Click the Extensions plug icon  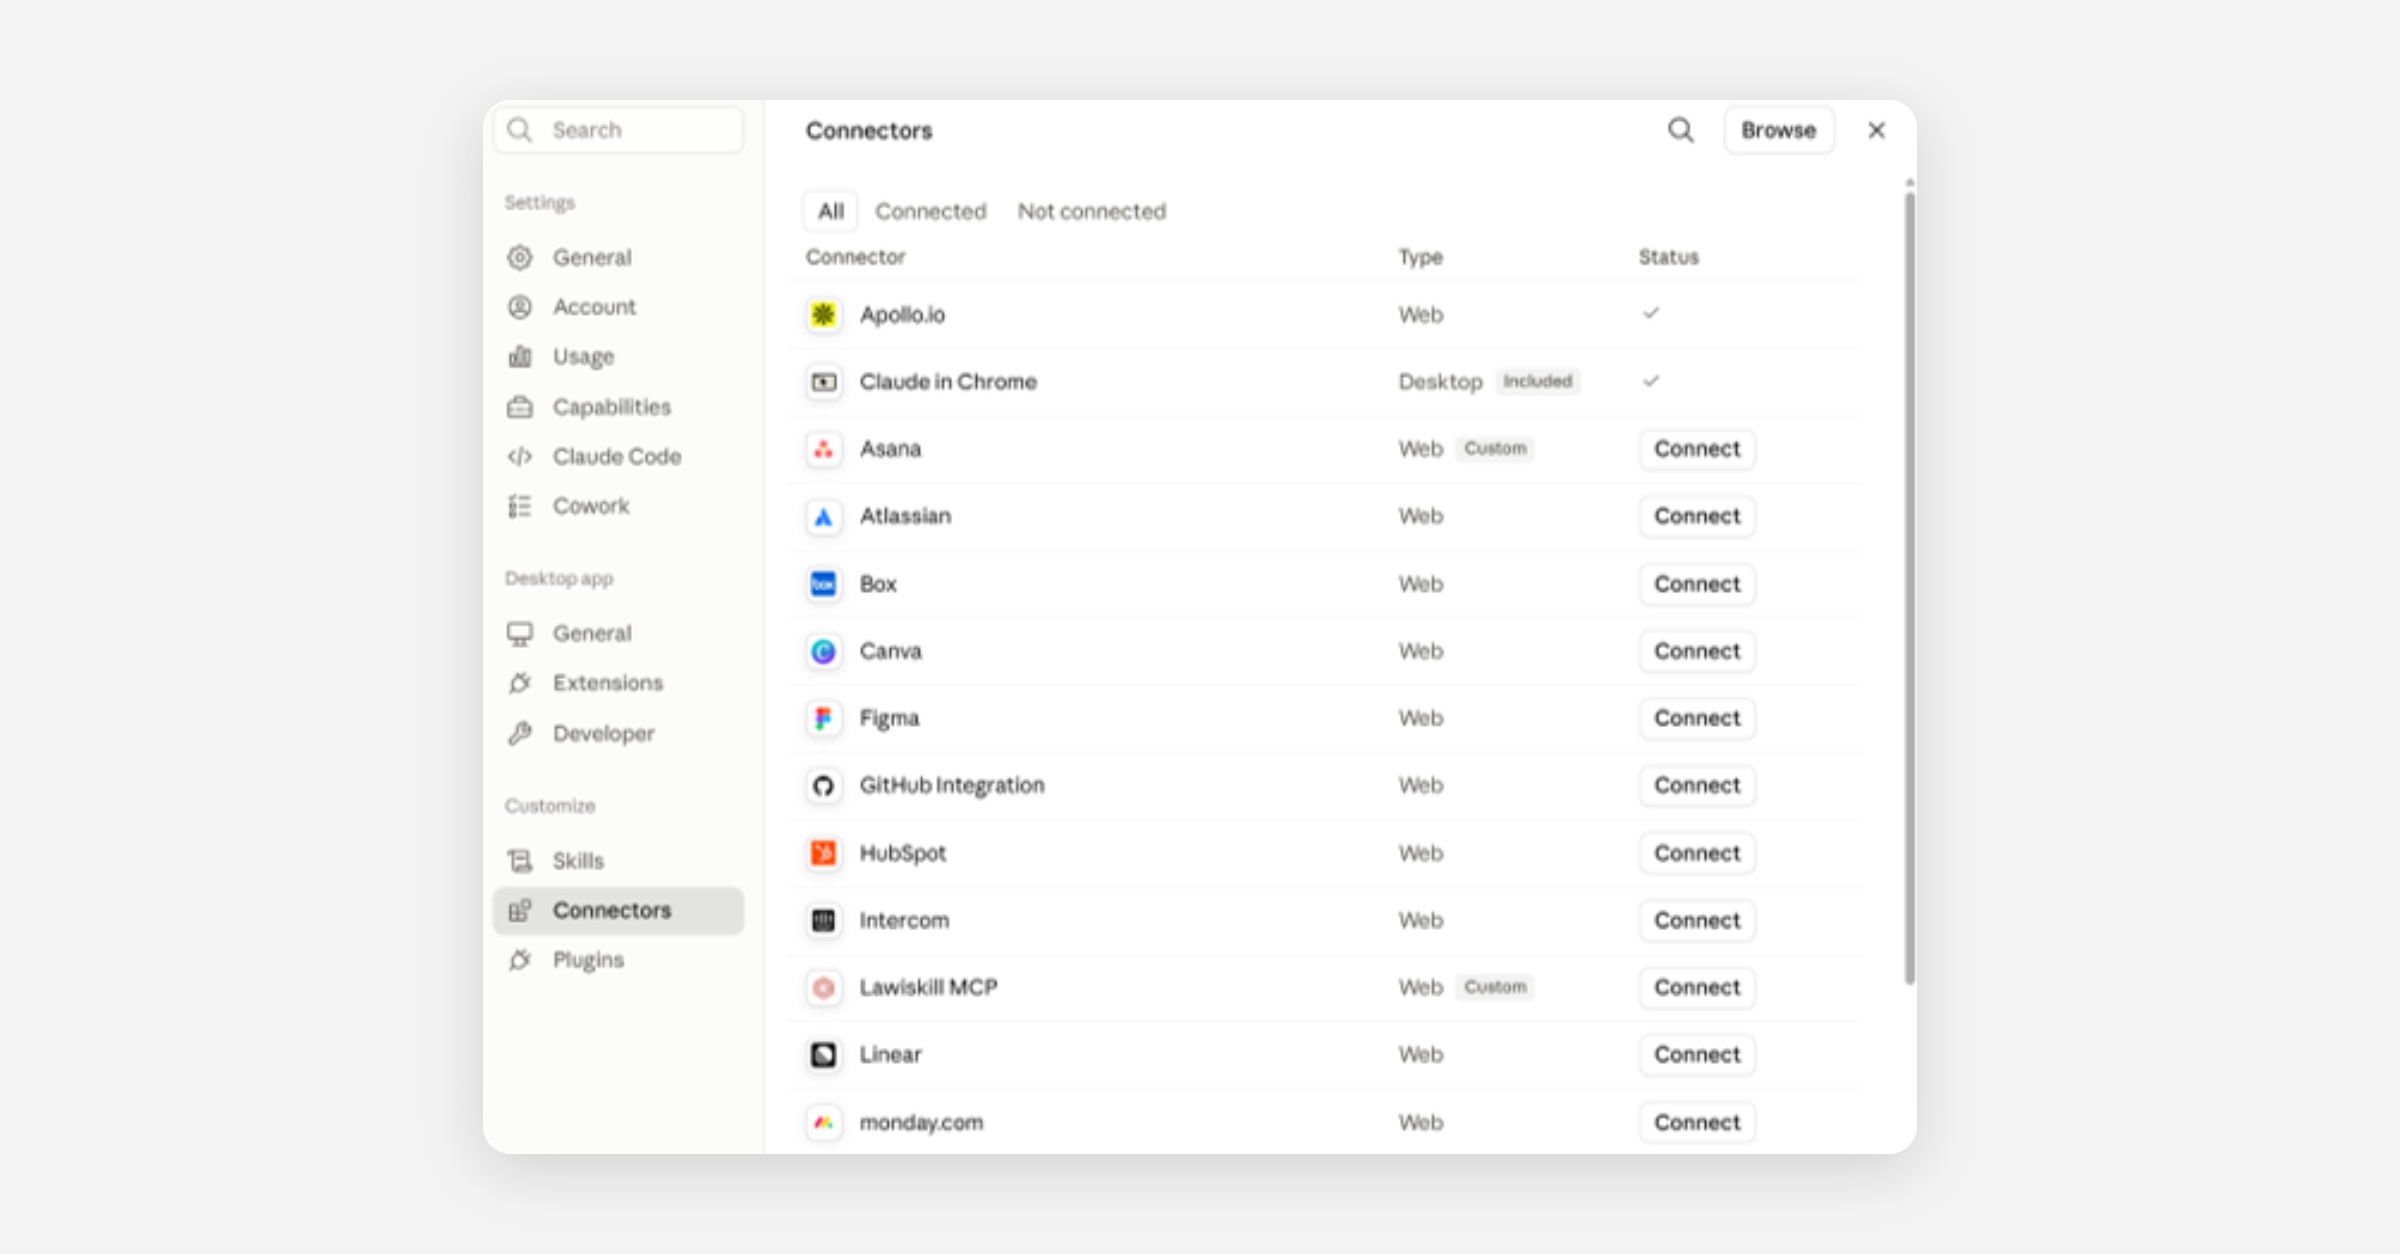tap(519, 683)
